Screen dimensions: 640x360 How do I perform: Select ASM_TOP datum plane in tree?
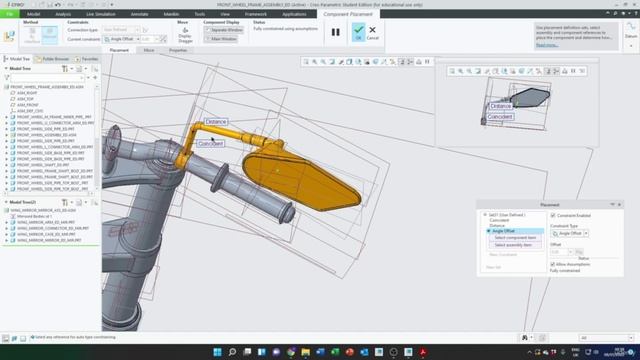click(x=25, y=99)
